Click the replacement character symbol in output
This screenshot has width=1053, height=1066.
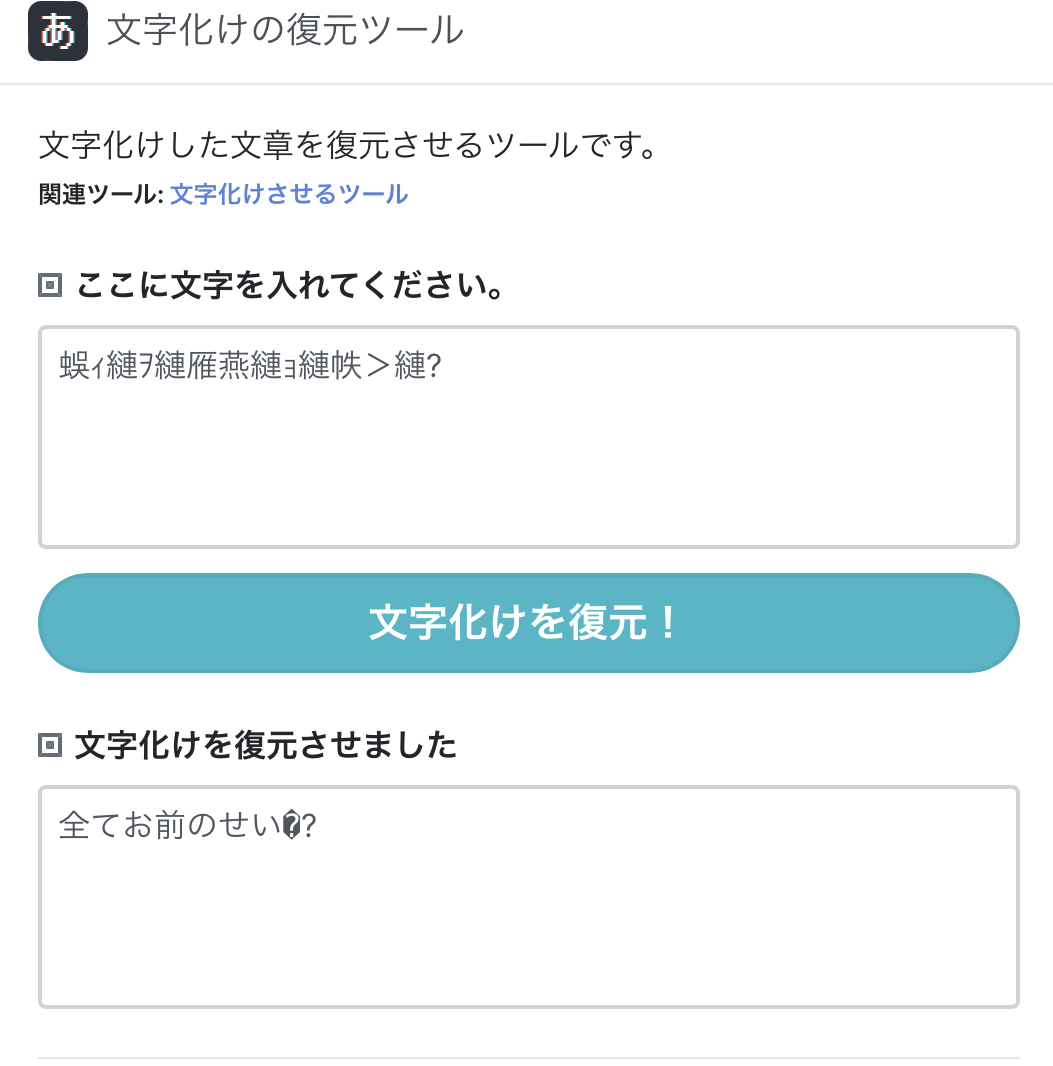click(x=291, y=826)
